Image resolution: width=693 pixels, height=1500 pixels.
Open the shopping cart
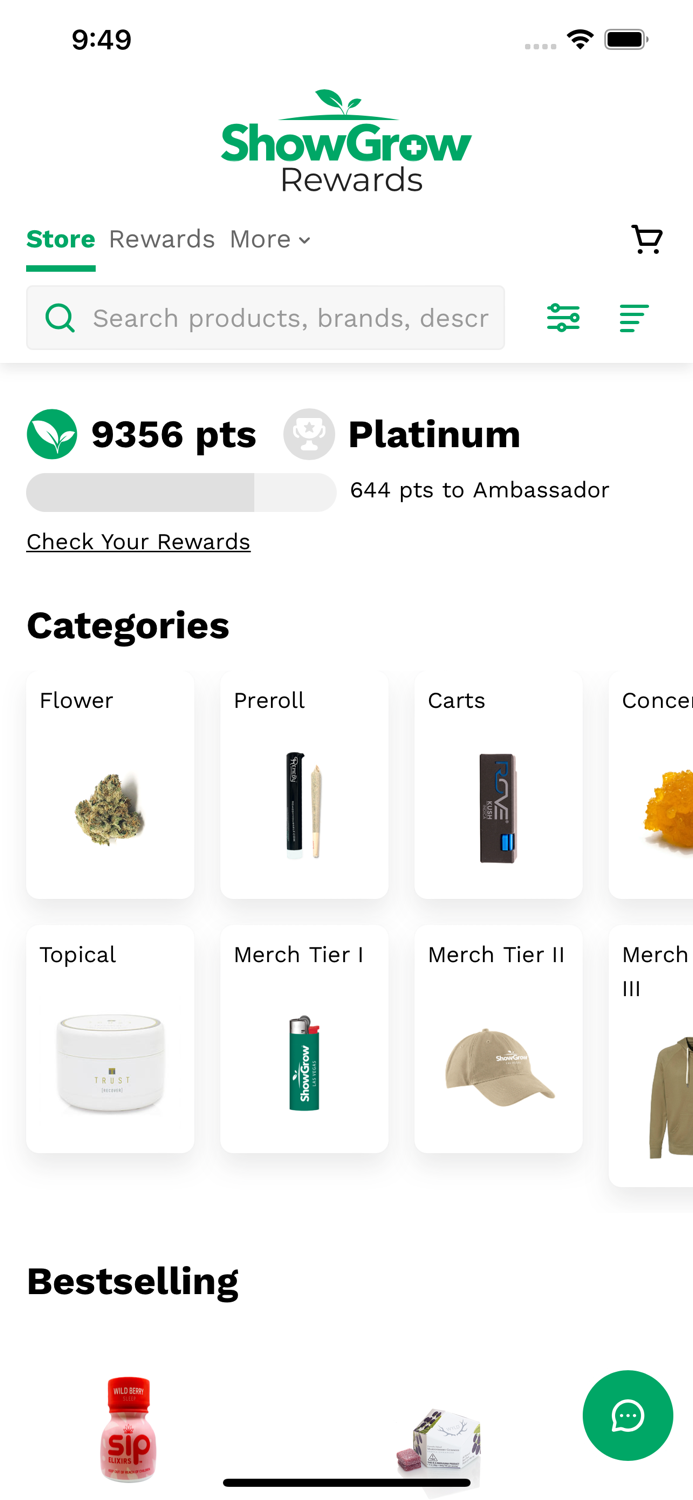coord(646,240)
